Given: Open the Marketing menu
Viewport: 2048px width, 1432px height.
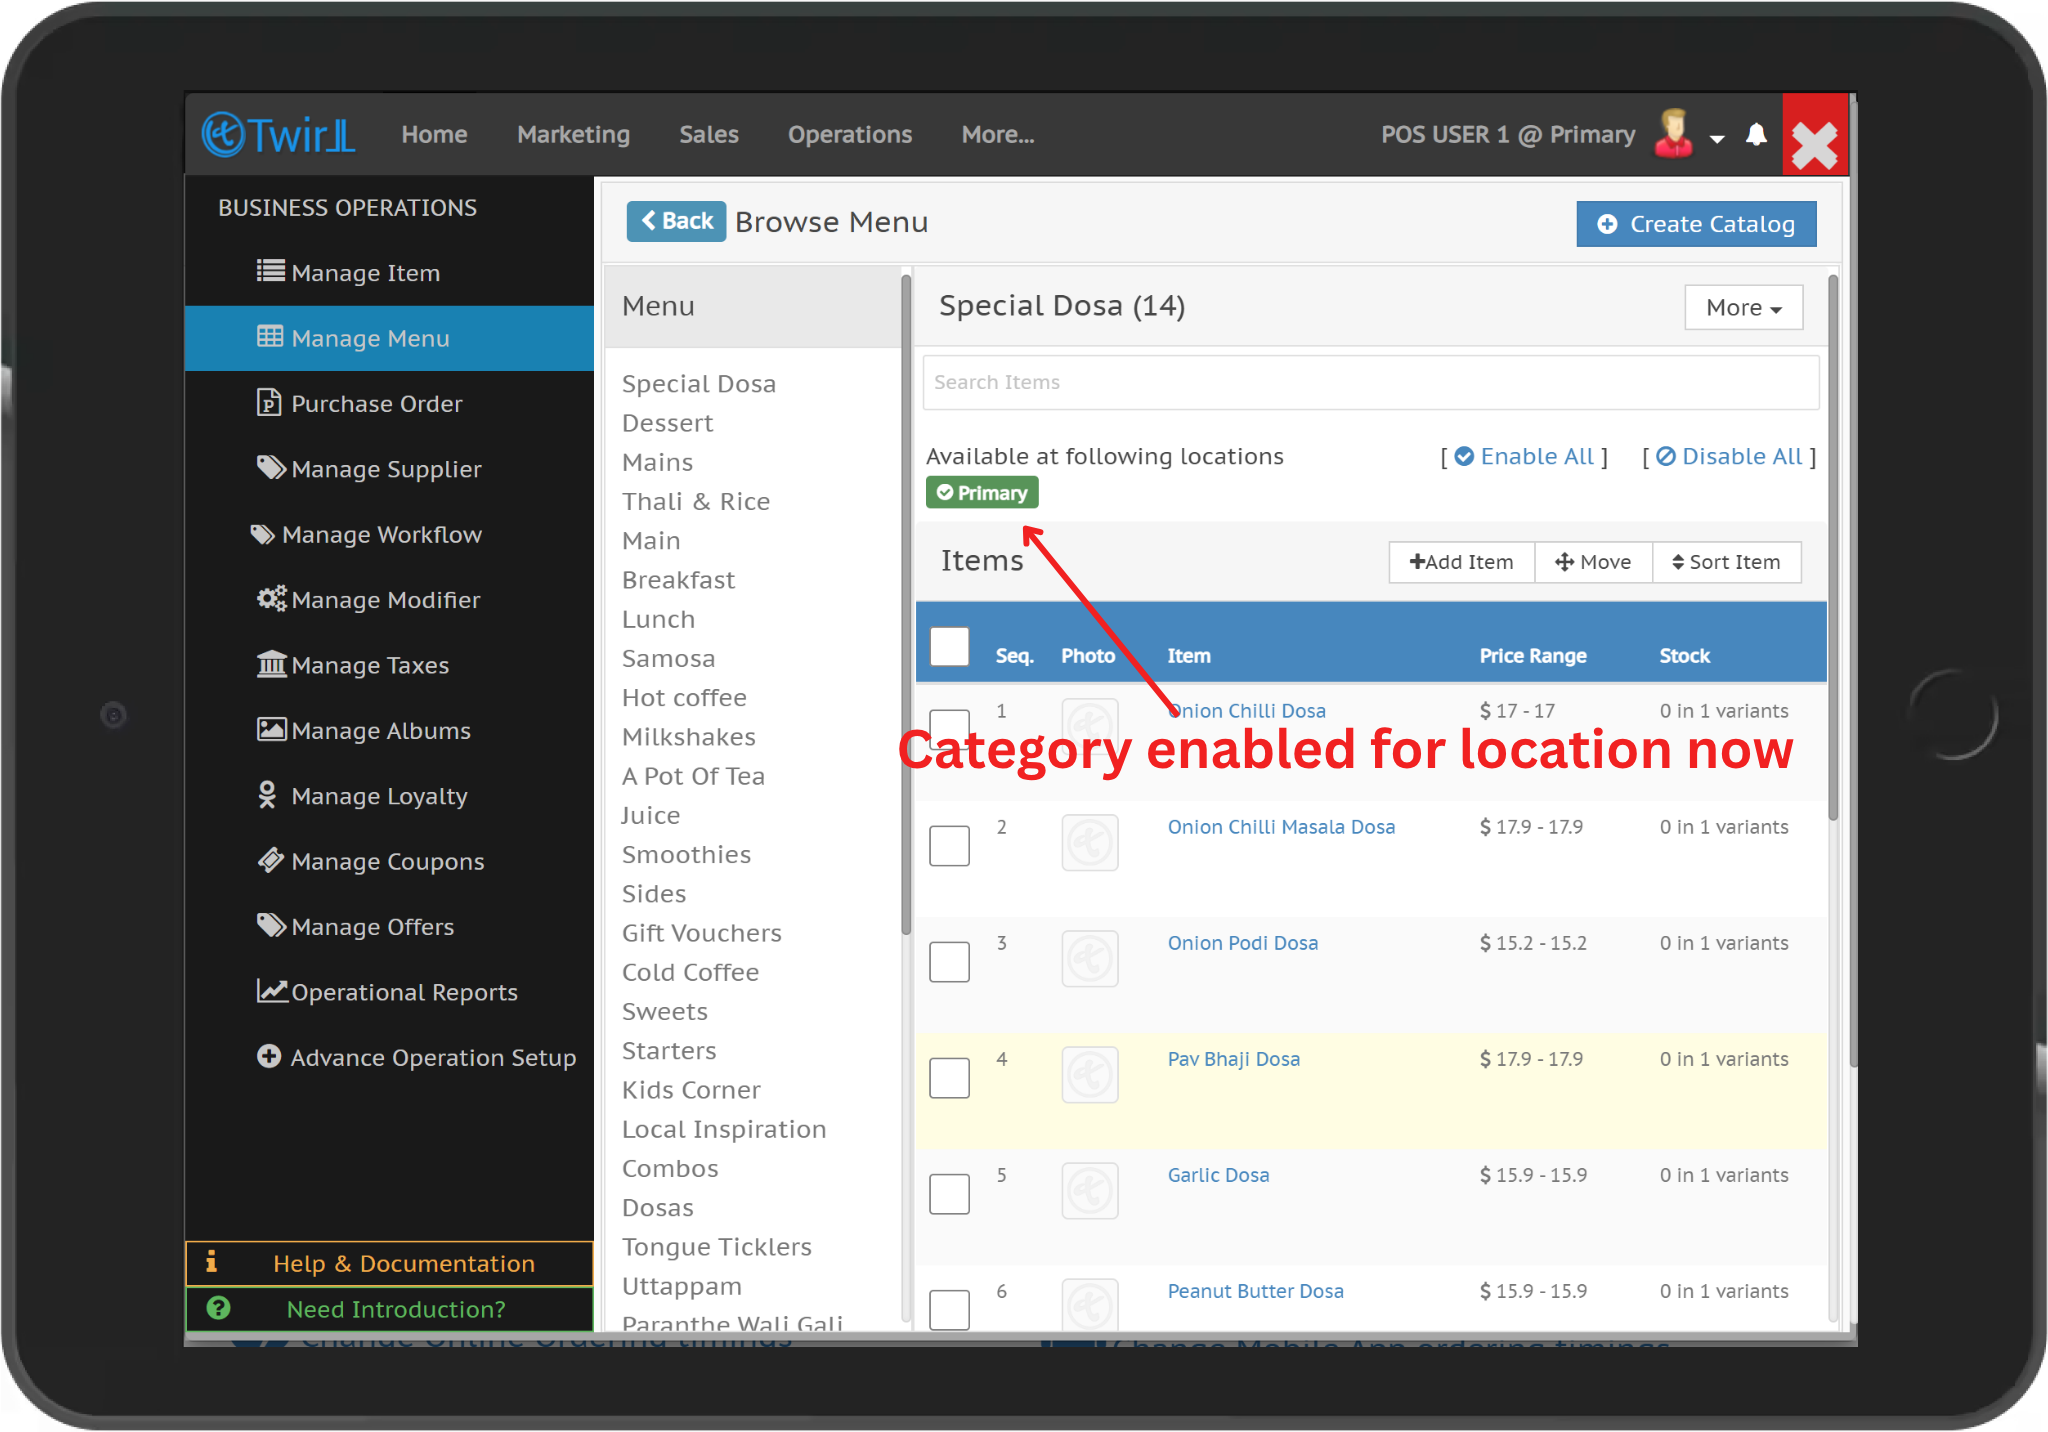Looking at the screenshot, I should point(573,135).
